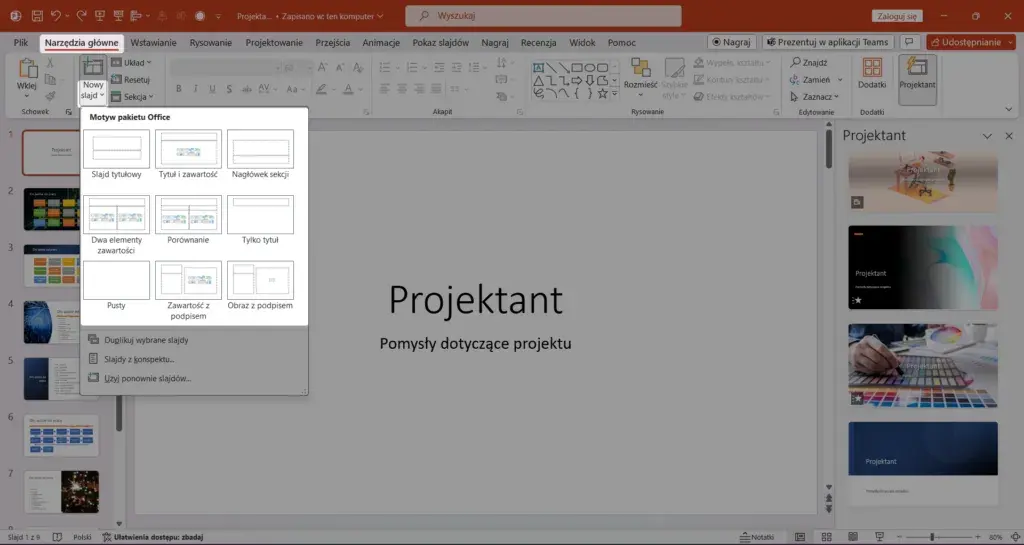Pick the color swatches photo design

(x=923, y=366)
